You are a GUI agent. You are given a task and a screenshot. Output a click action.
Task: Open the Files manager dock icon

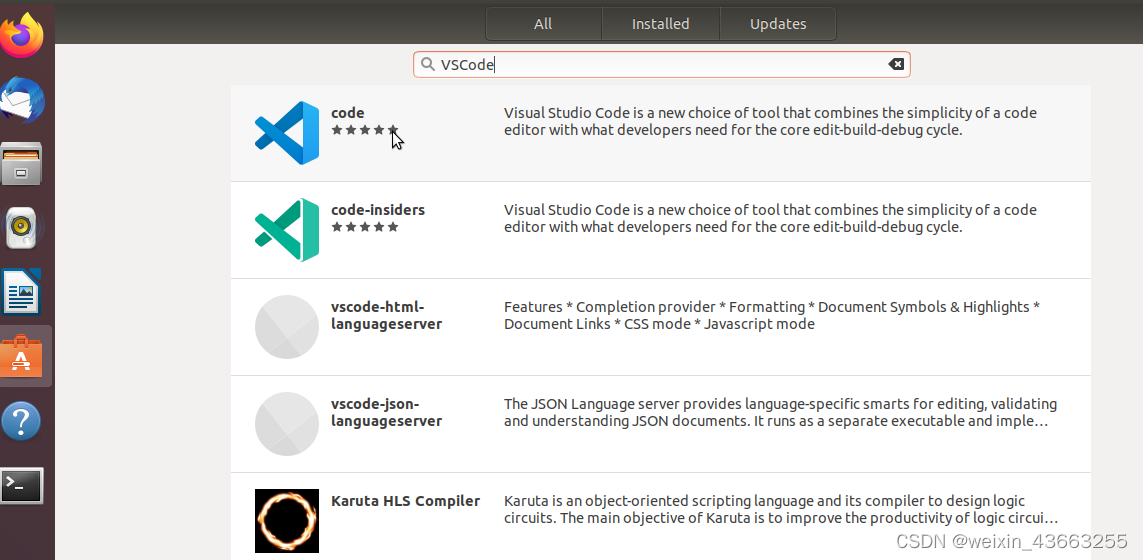(x=22, y=163)
